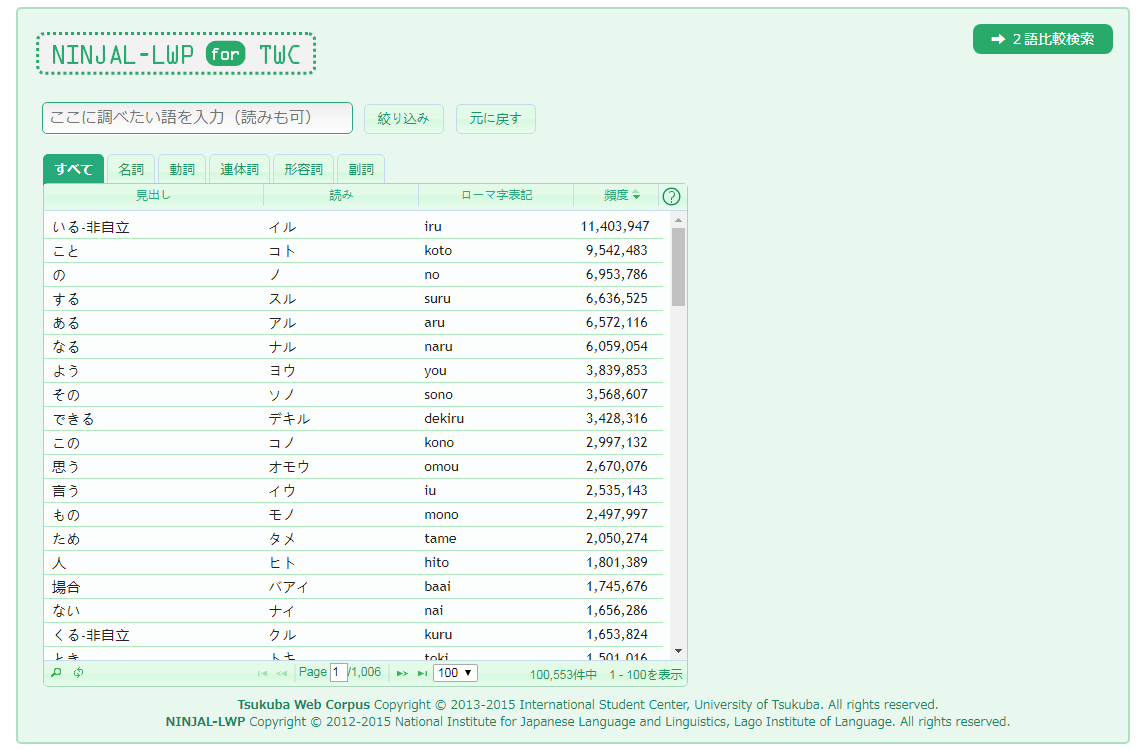Click the page number input box
The width and height of the screenshot is (1145, 754).
coord(338,672)
